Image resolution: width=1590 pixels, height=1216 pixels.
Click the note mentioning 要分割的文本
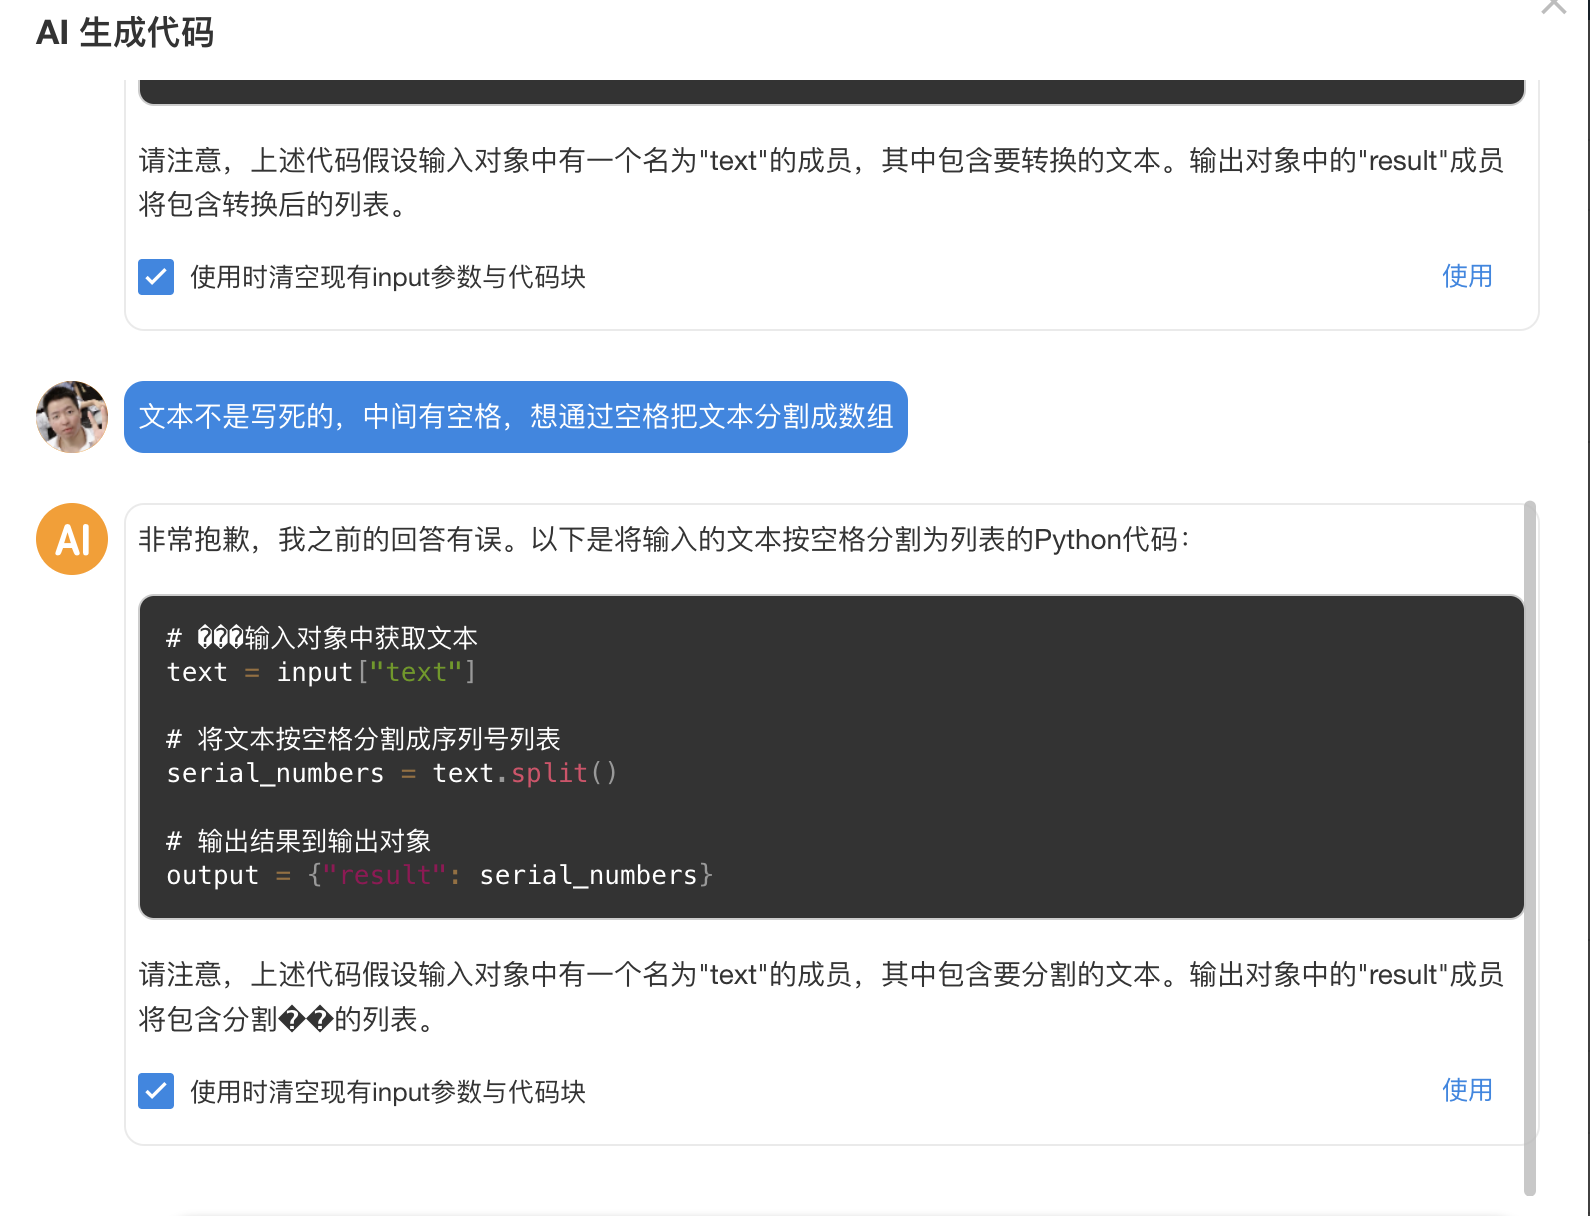click(x=821, y=996)
